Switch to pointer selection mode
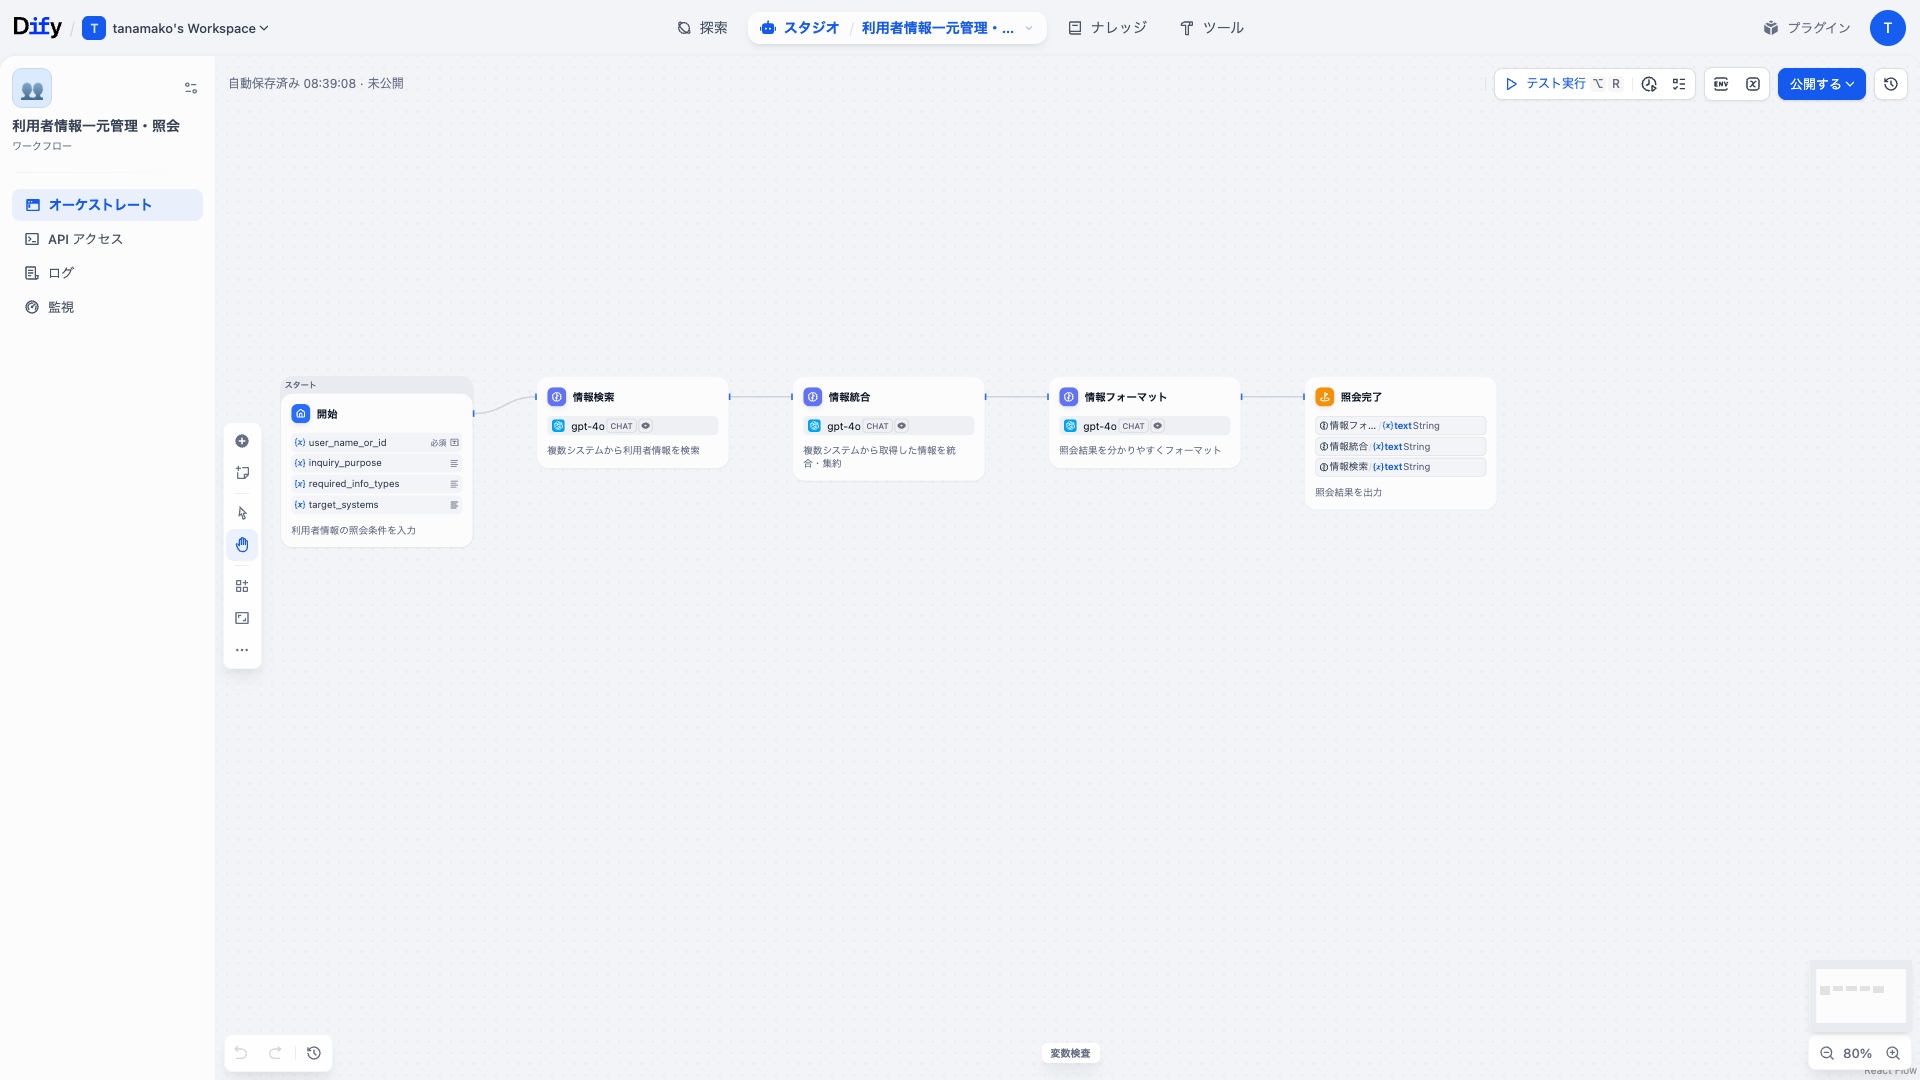The height and width of the screenshot is (1080, 1920). (x=242, y=512)
